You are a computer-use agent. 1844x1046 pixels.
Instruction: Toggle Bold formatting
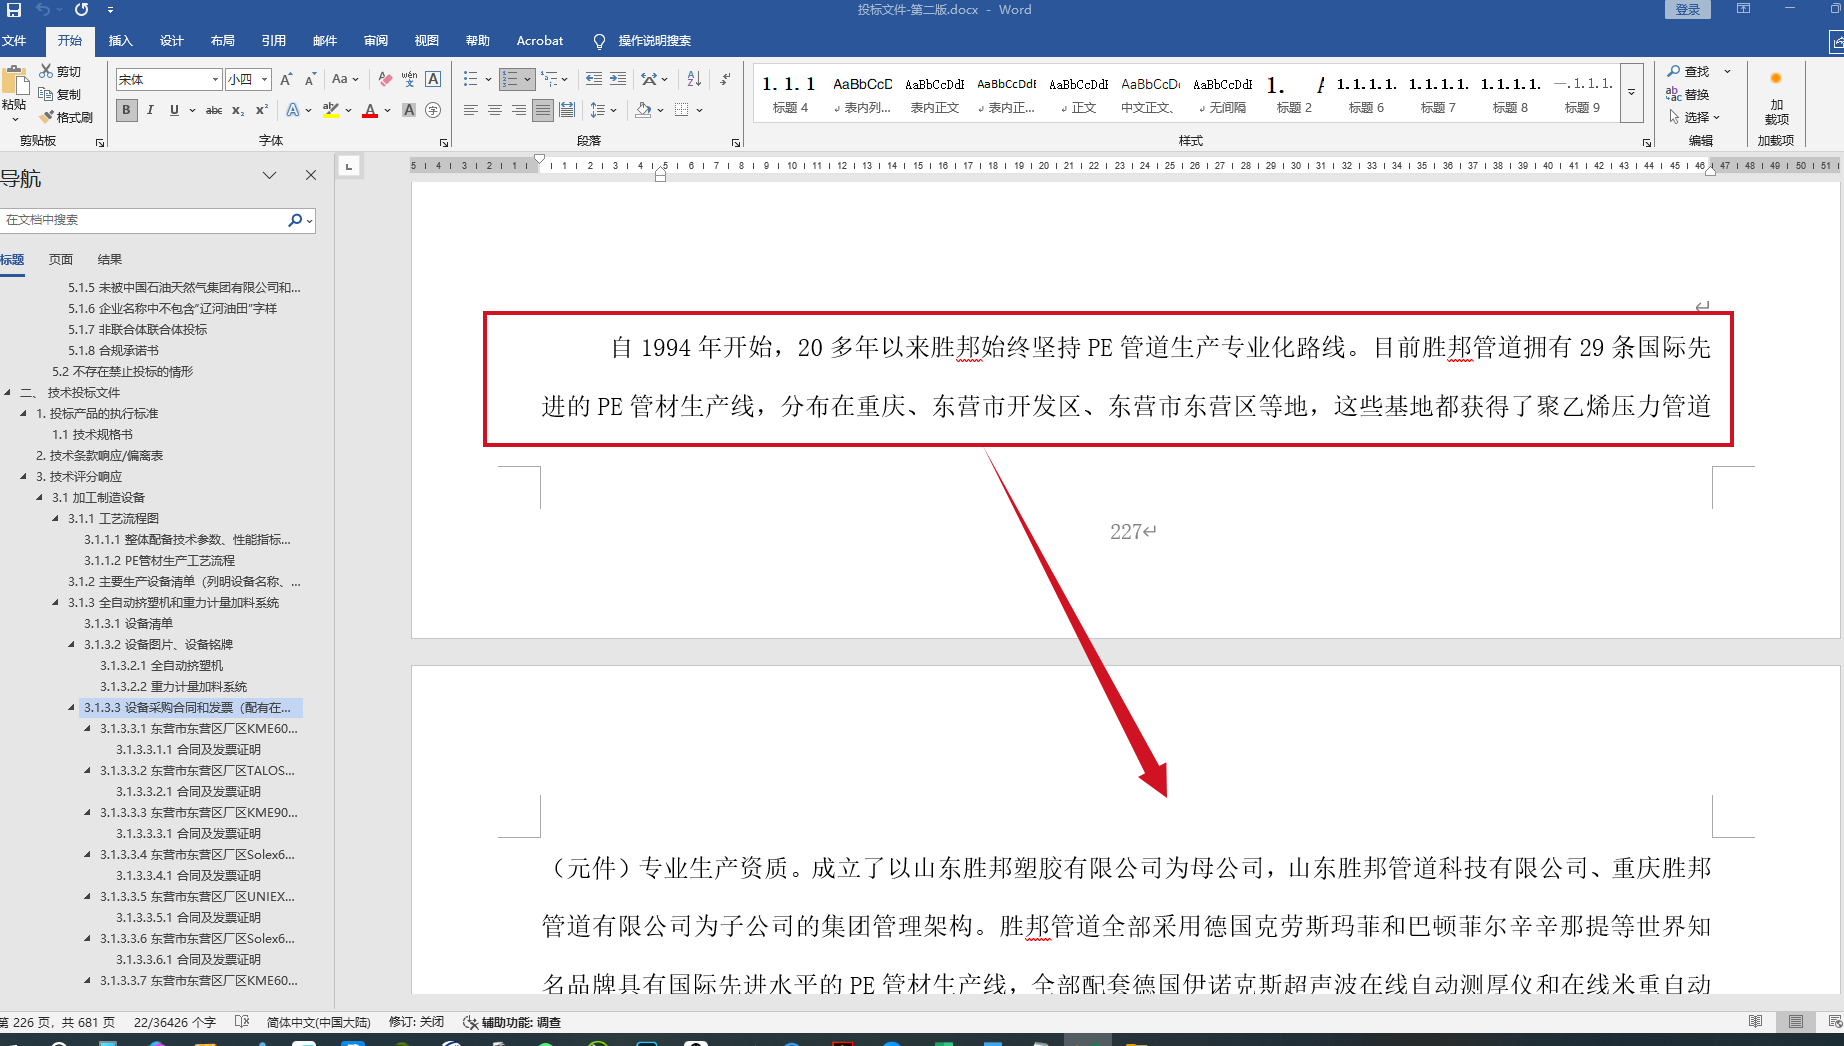(126, 110)
